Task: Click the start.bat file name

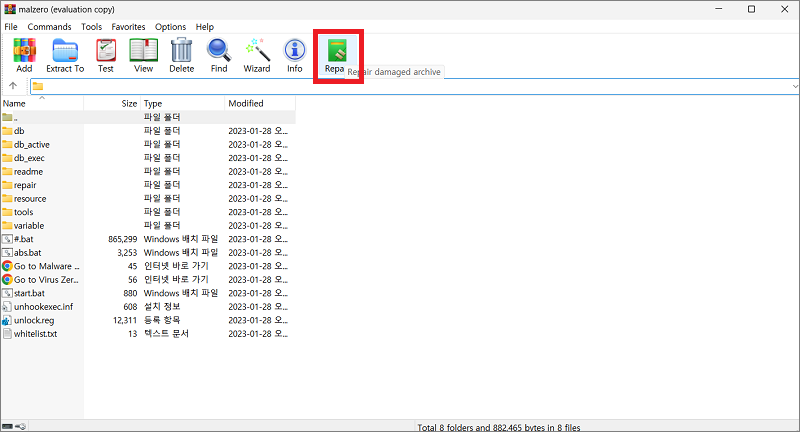Action: [x=29, y=293]
